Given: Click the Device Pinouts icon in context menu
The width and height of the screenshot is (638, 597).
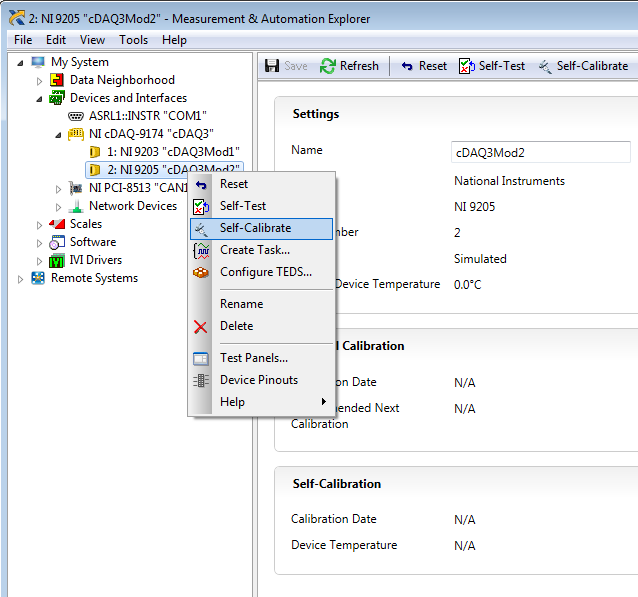Looking at the screenshot, I should click(x=201, y=381).
